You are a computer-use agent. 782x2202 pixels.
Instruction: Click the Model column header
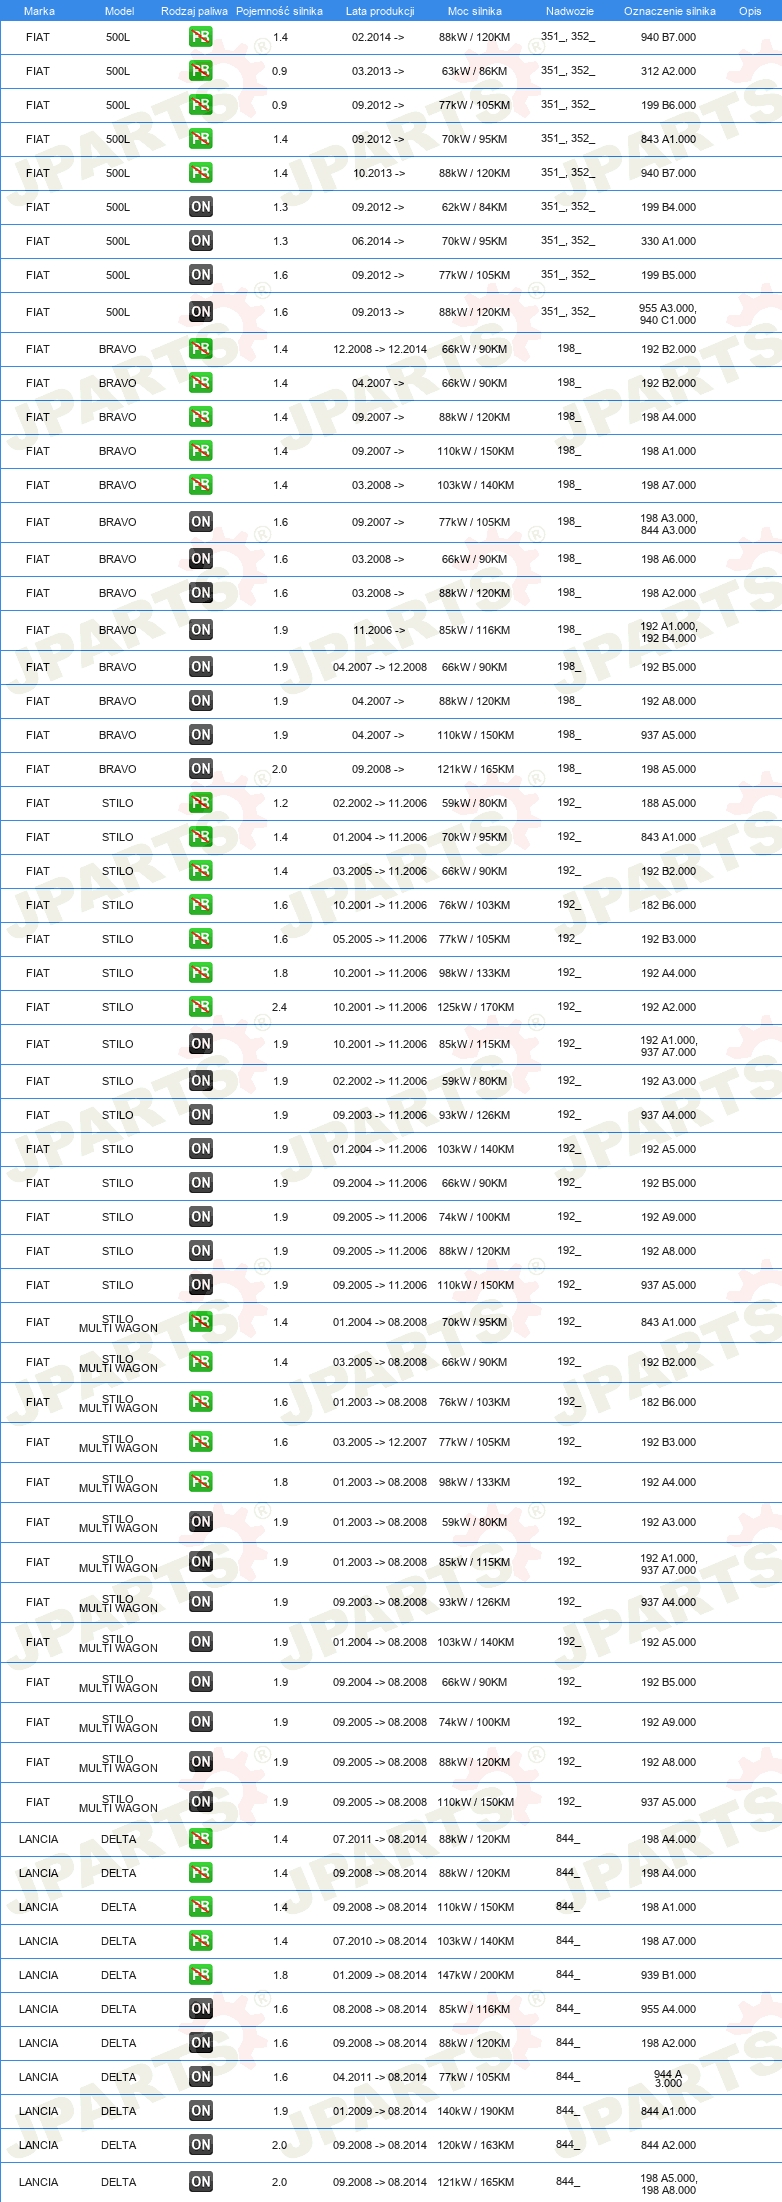click(119, 11)
